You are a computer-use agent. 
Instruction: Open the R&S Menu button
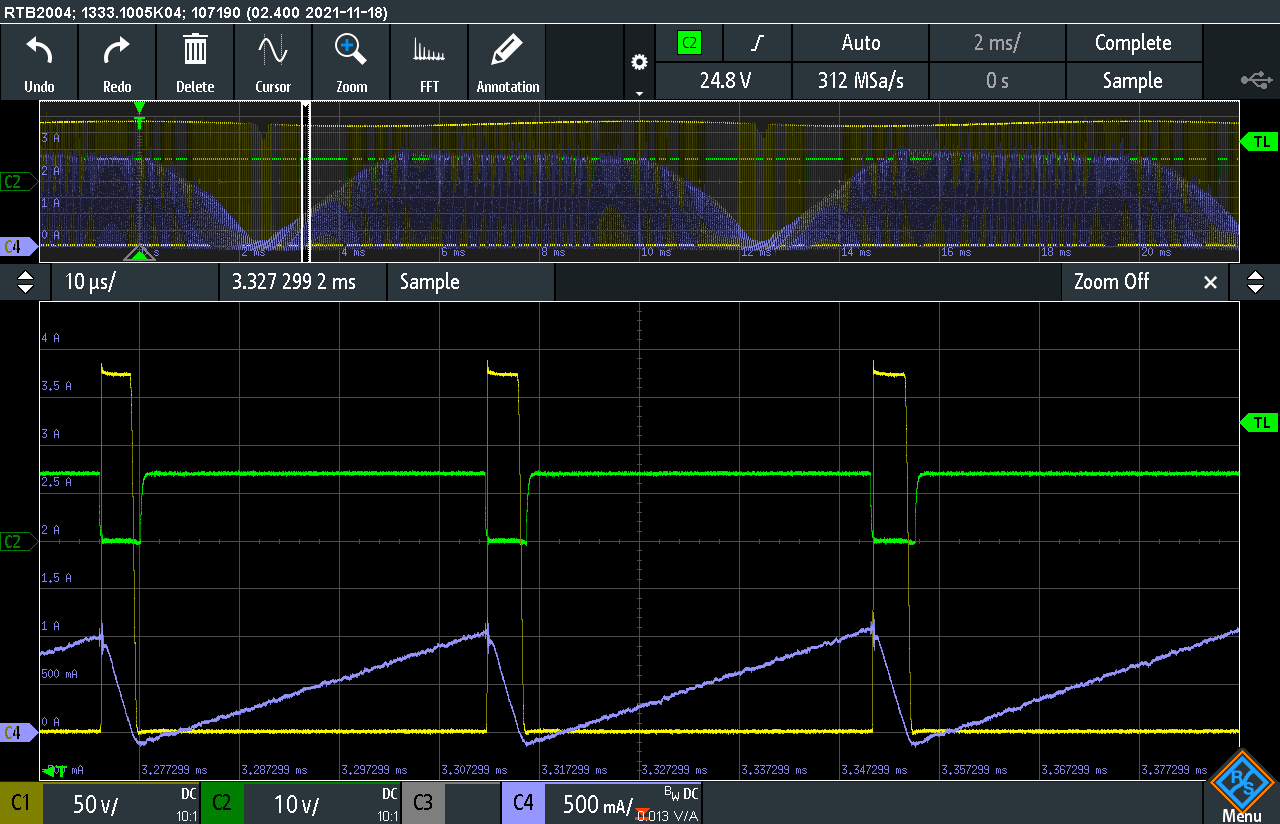1242,787
